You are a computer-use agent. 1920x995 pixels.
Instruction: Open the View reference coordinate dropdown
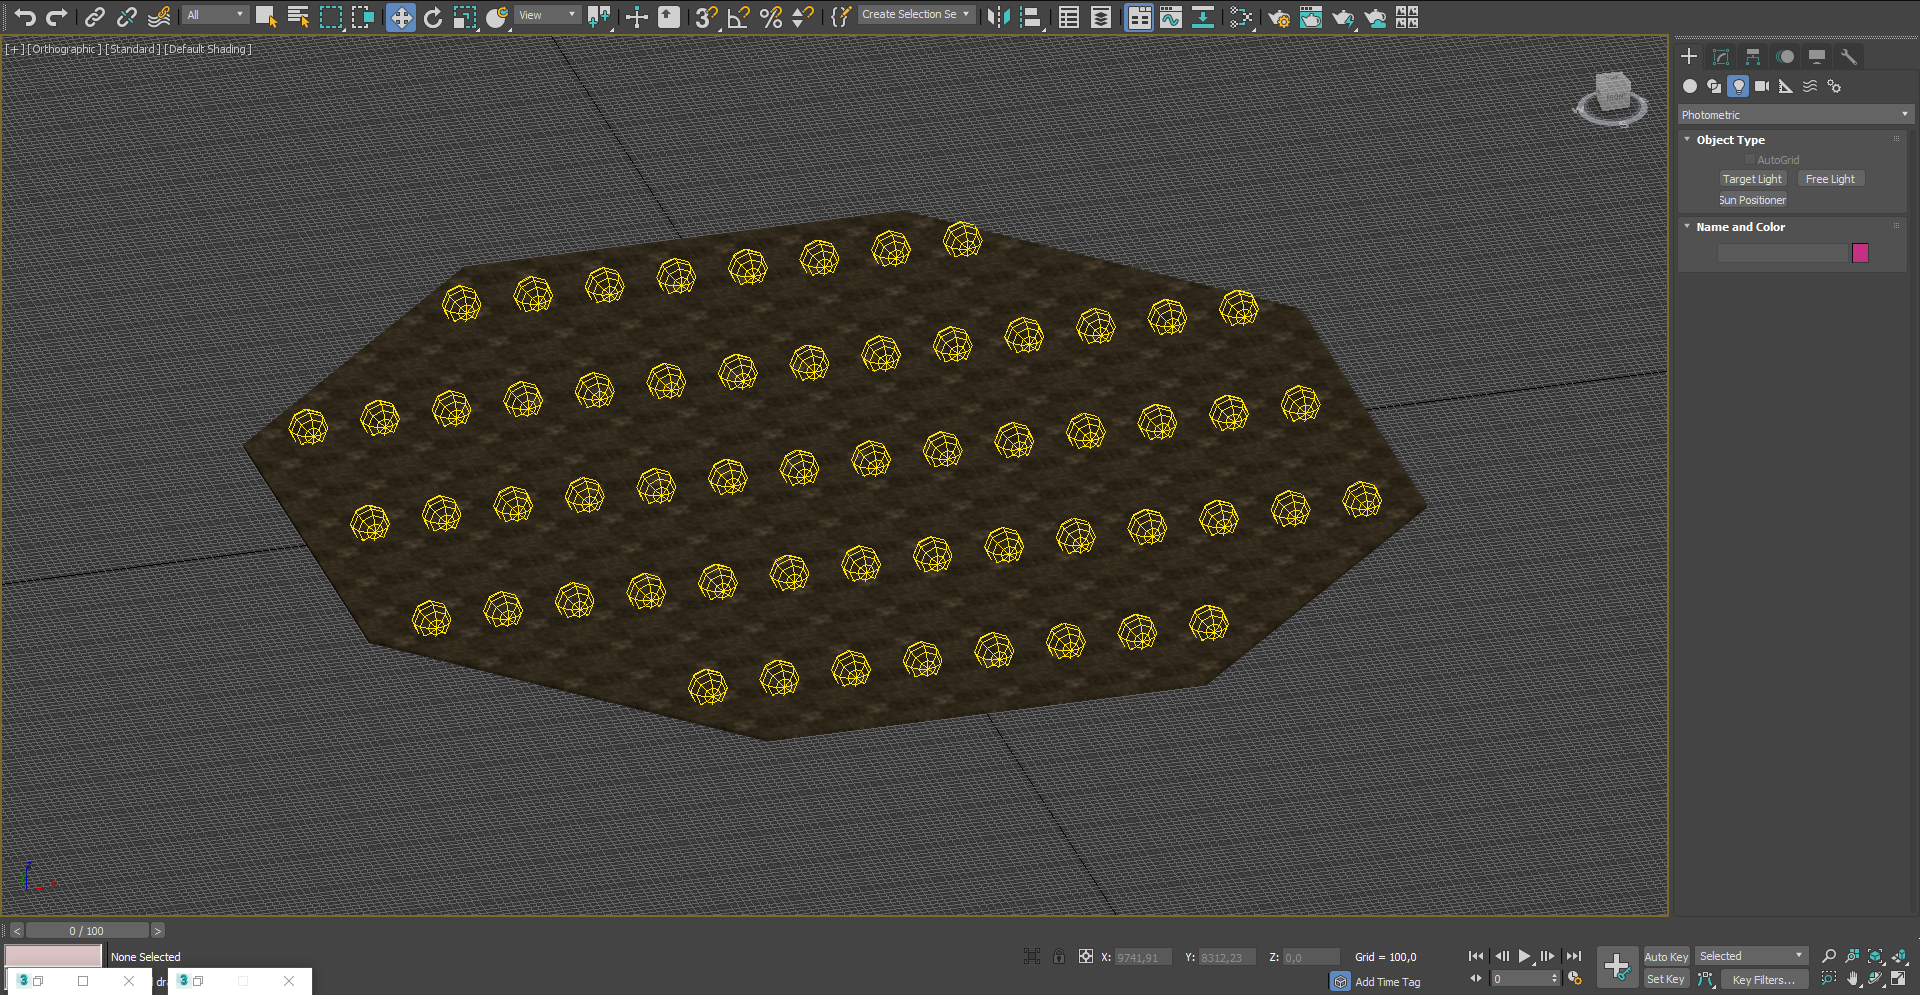[548, 15]
